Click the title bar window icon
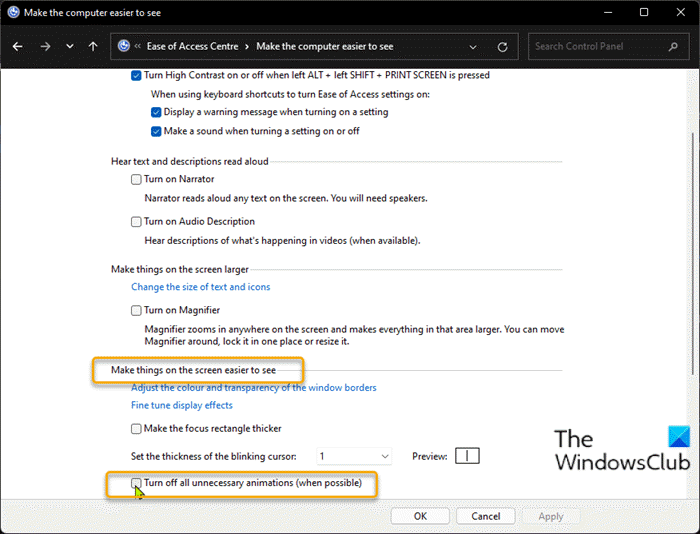The image size is (700, 534). (x=13, y=12)
